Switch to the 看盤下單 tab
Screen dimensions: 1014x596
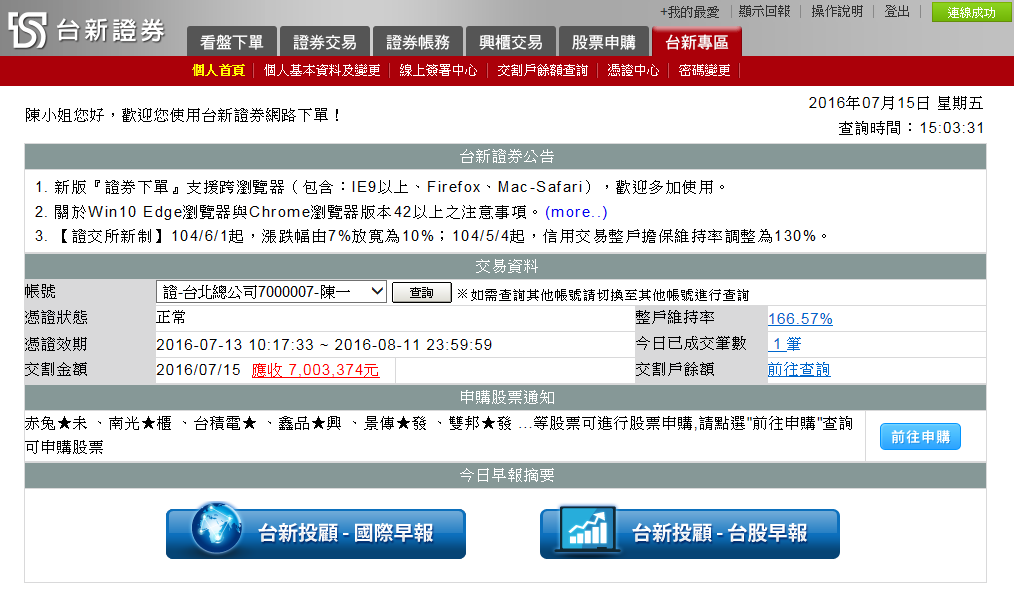(231, 43)
